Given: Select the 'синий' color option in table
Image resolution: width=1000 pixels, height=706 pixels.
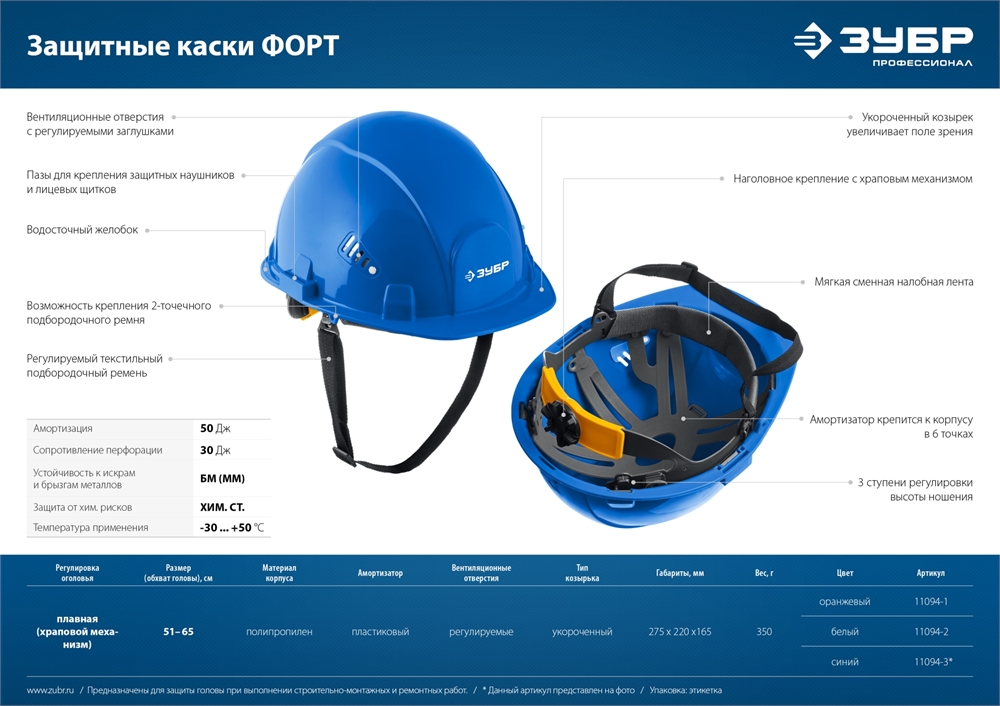Looking at the screenshot, I should tap(845, 662).
